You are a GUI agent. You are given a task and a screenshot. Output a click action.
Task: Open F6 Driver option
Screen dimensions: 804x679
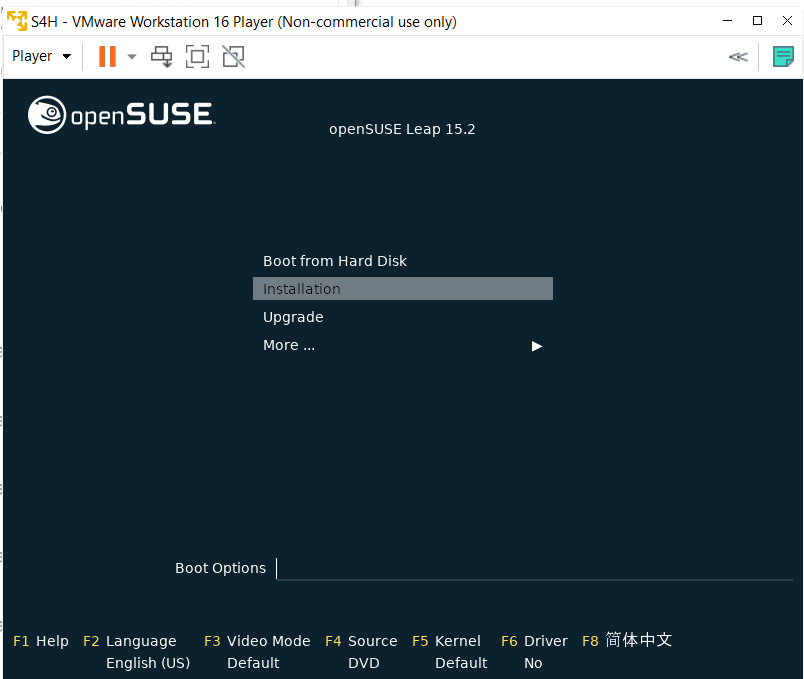[x=534, y=641]
